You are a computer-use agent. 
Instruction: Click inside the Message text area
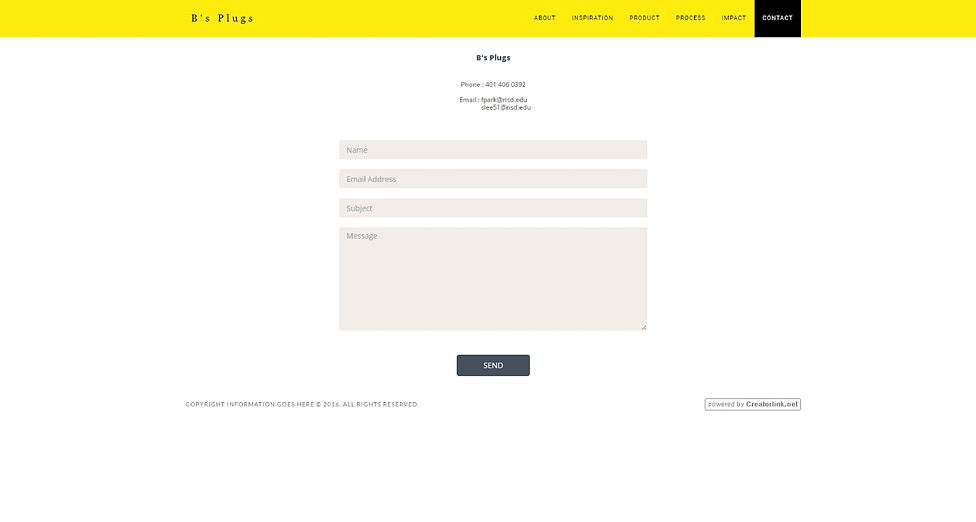[x=493, y=279]
